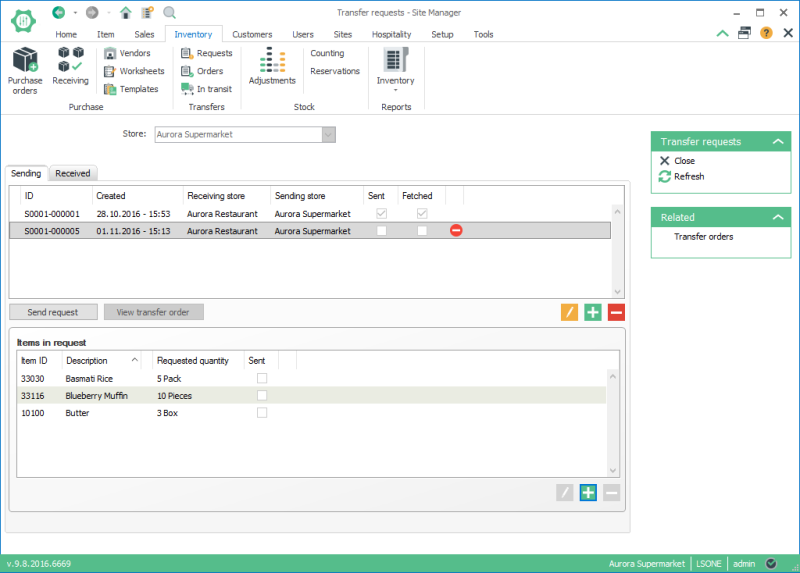
Task: Check Sent box for Butter
Action: (262, 412)
